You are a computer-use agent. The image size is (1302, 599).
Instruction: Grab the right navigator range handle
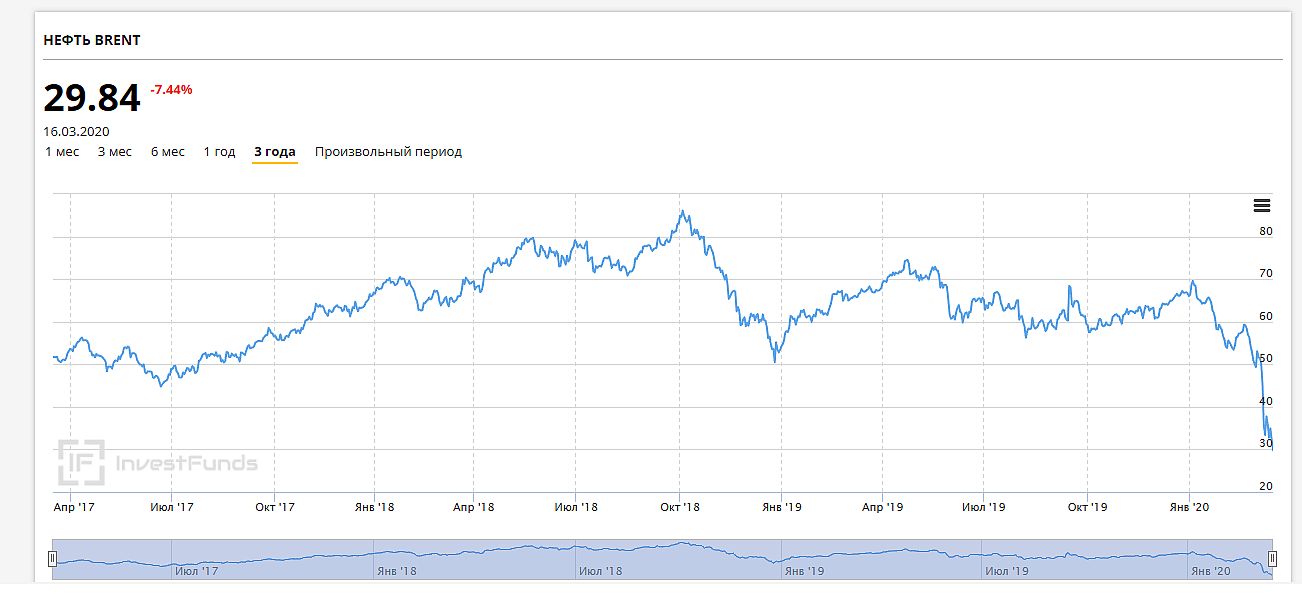[x=1272, y=558]
